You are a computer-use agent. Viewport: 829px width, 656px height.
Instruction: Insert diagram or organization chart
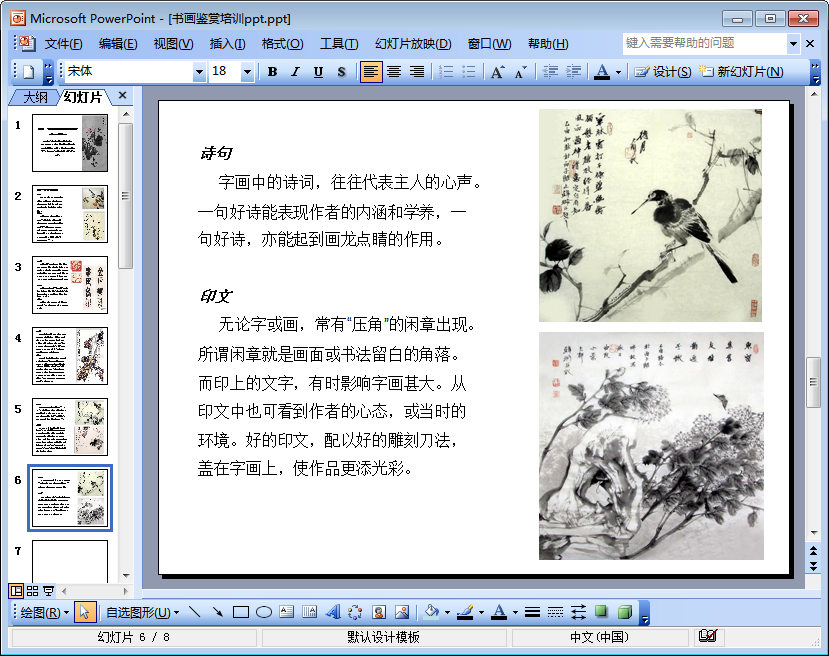pyautogui.click(x=355, y=612)
